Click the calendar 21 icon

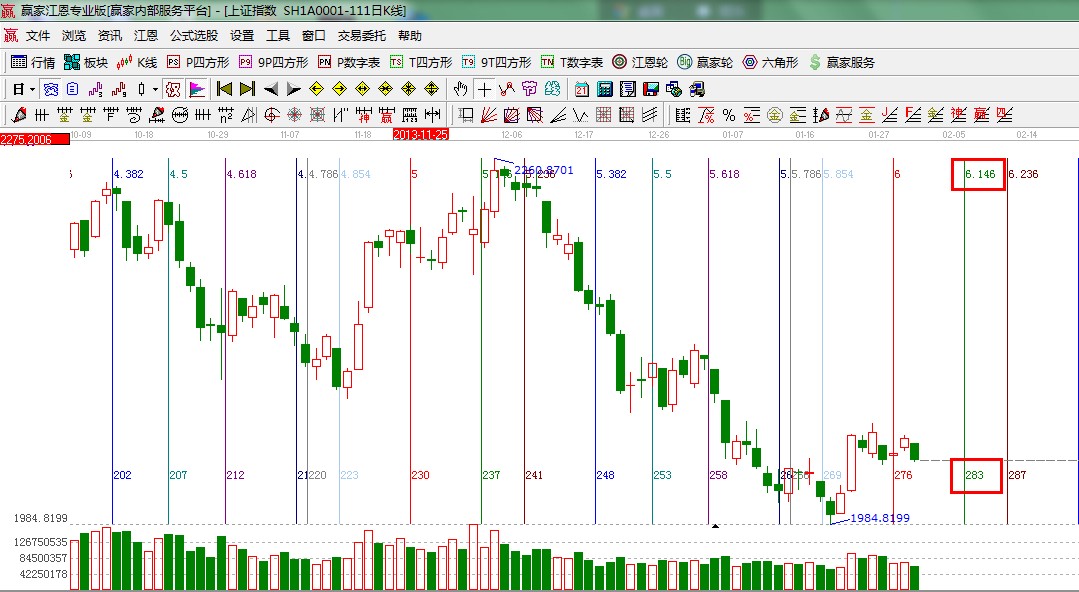[582, 89]
